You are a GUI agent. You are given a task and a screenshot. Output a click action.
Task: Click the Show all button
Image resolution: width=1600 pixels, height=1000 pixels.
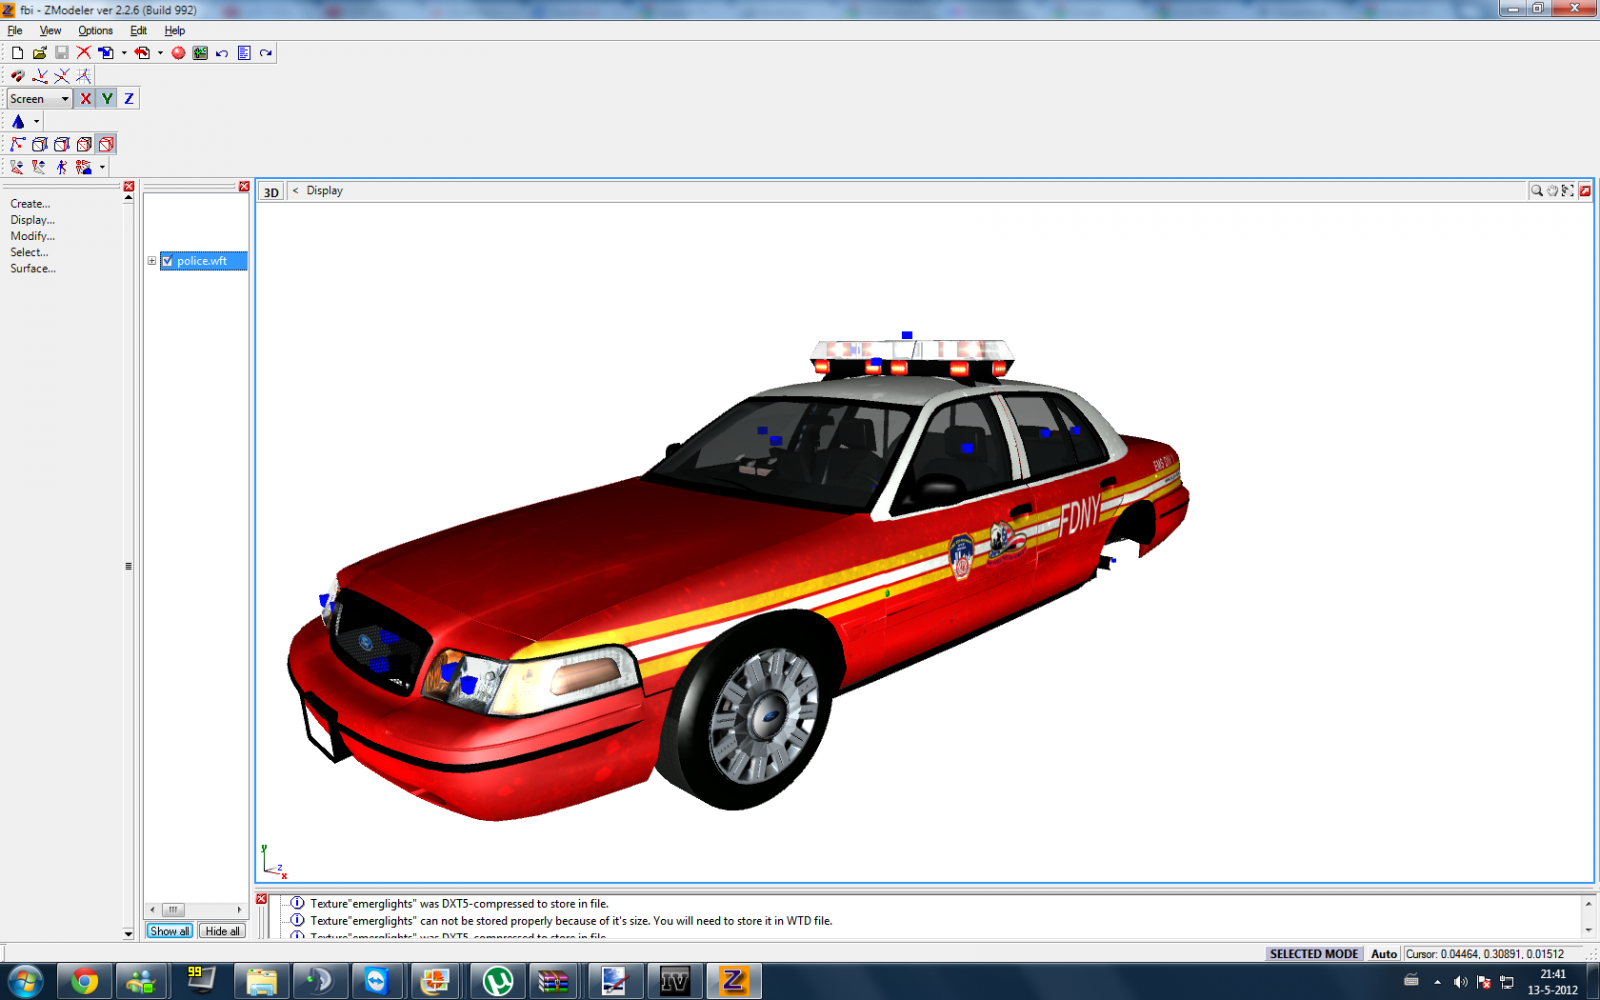169,931
